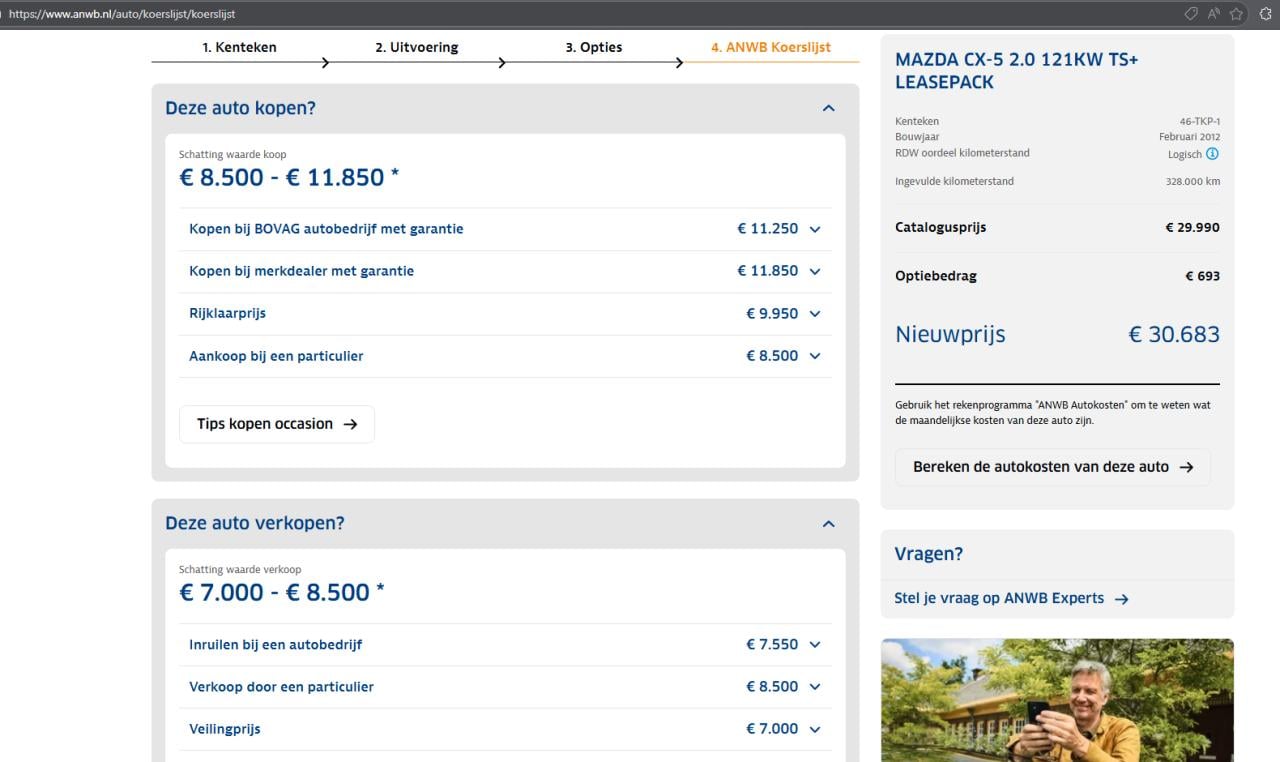Image resolution: width=1280 pixels, height=762 pixels.
Task: Expand the Veilingprijs row chevron
Action: (x=814, y=729)
